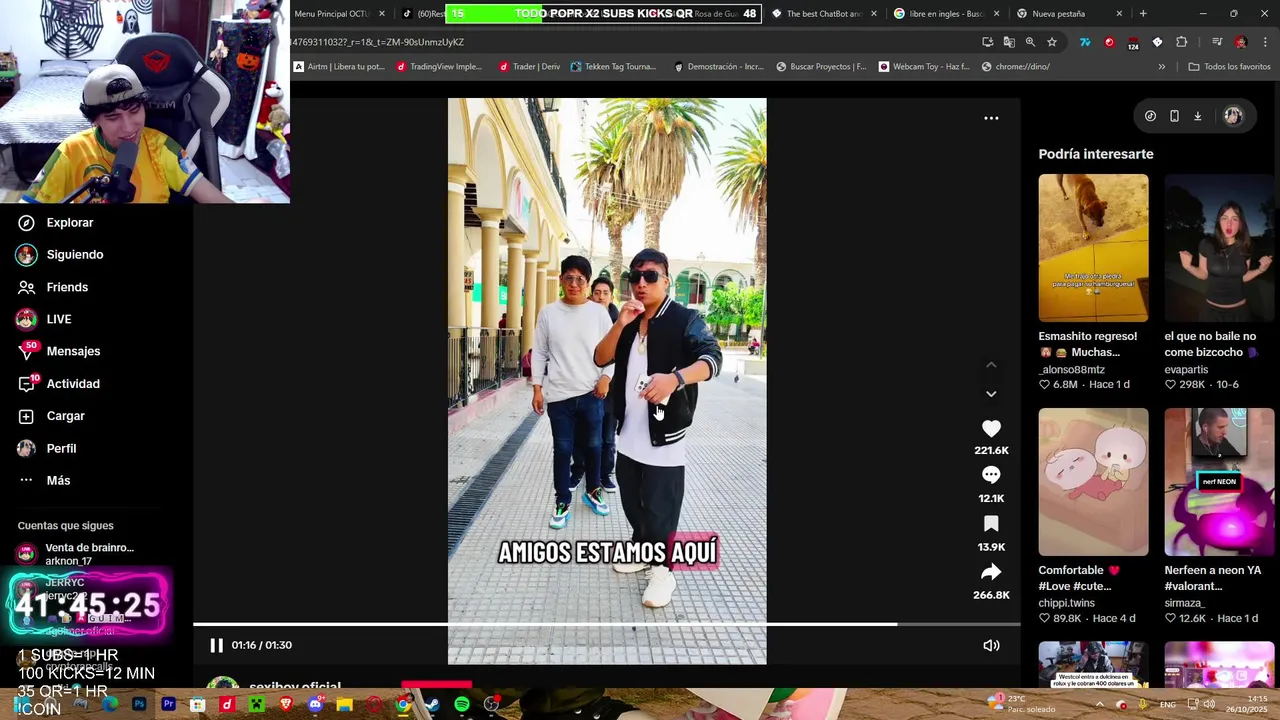Screen dimensions: 1280x720
Task: Click the phone app icon at top right
Action: coord(1174,116)
